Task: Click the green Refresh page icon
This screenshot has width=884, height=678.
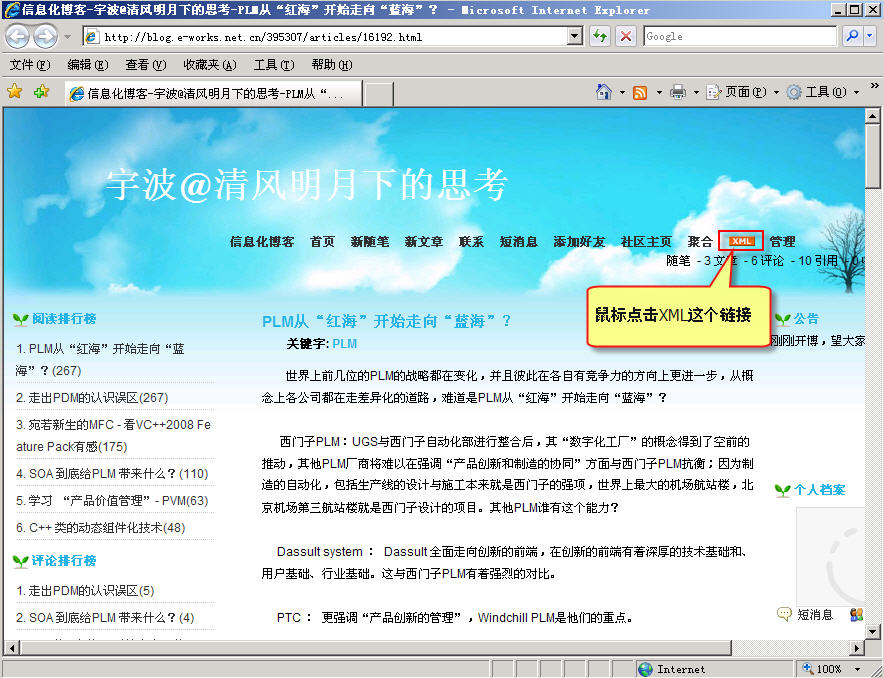Action: [x=600, y=37]
